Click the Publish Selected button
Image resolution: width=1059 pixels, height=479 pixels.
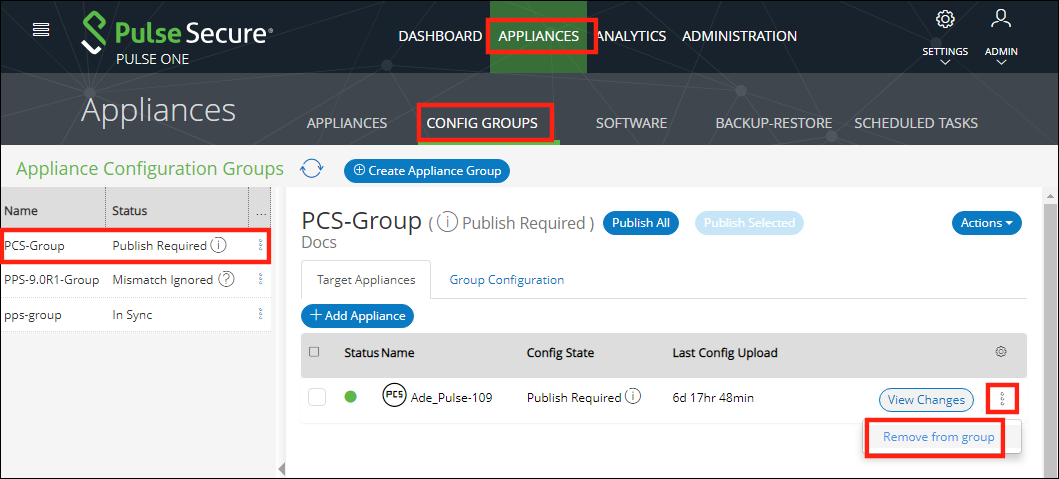tap(749, 222)
